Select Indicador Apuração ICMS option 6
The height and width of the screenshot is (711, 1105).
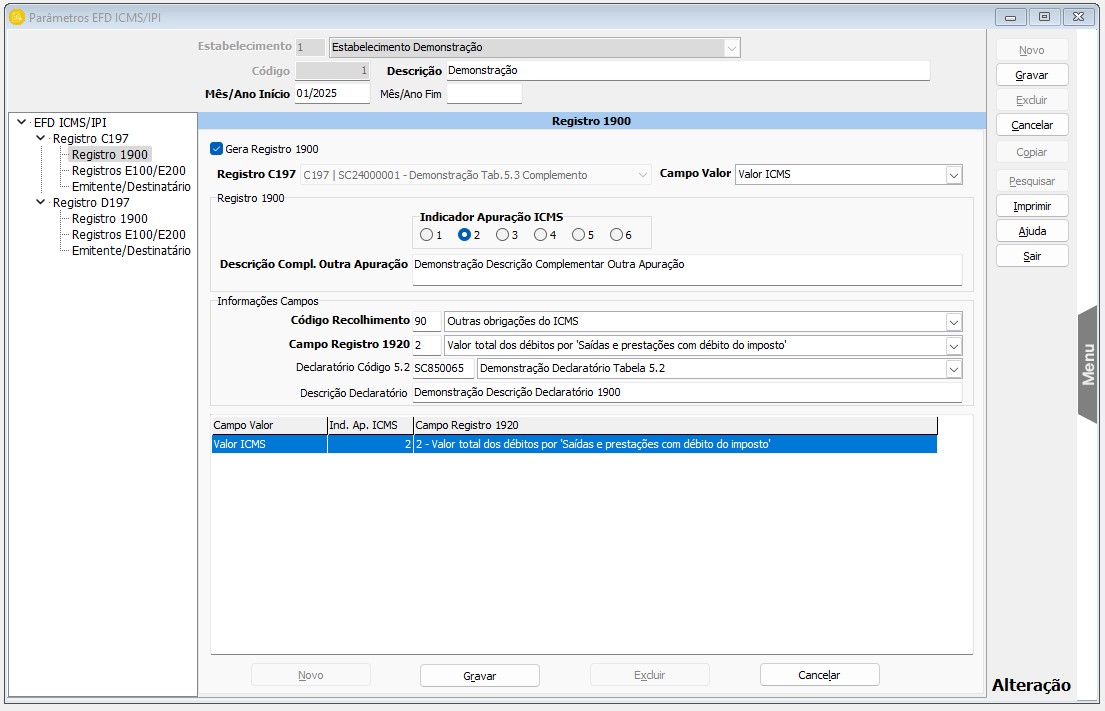pos(617,235)
